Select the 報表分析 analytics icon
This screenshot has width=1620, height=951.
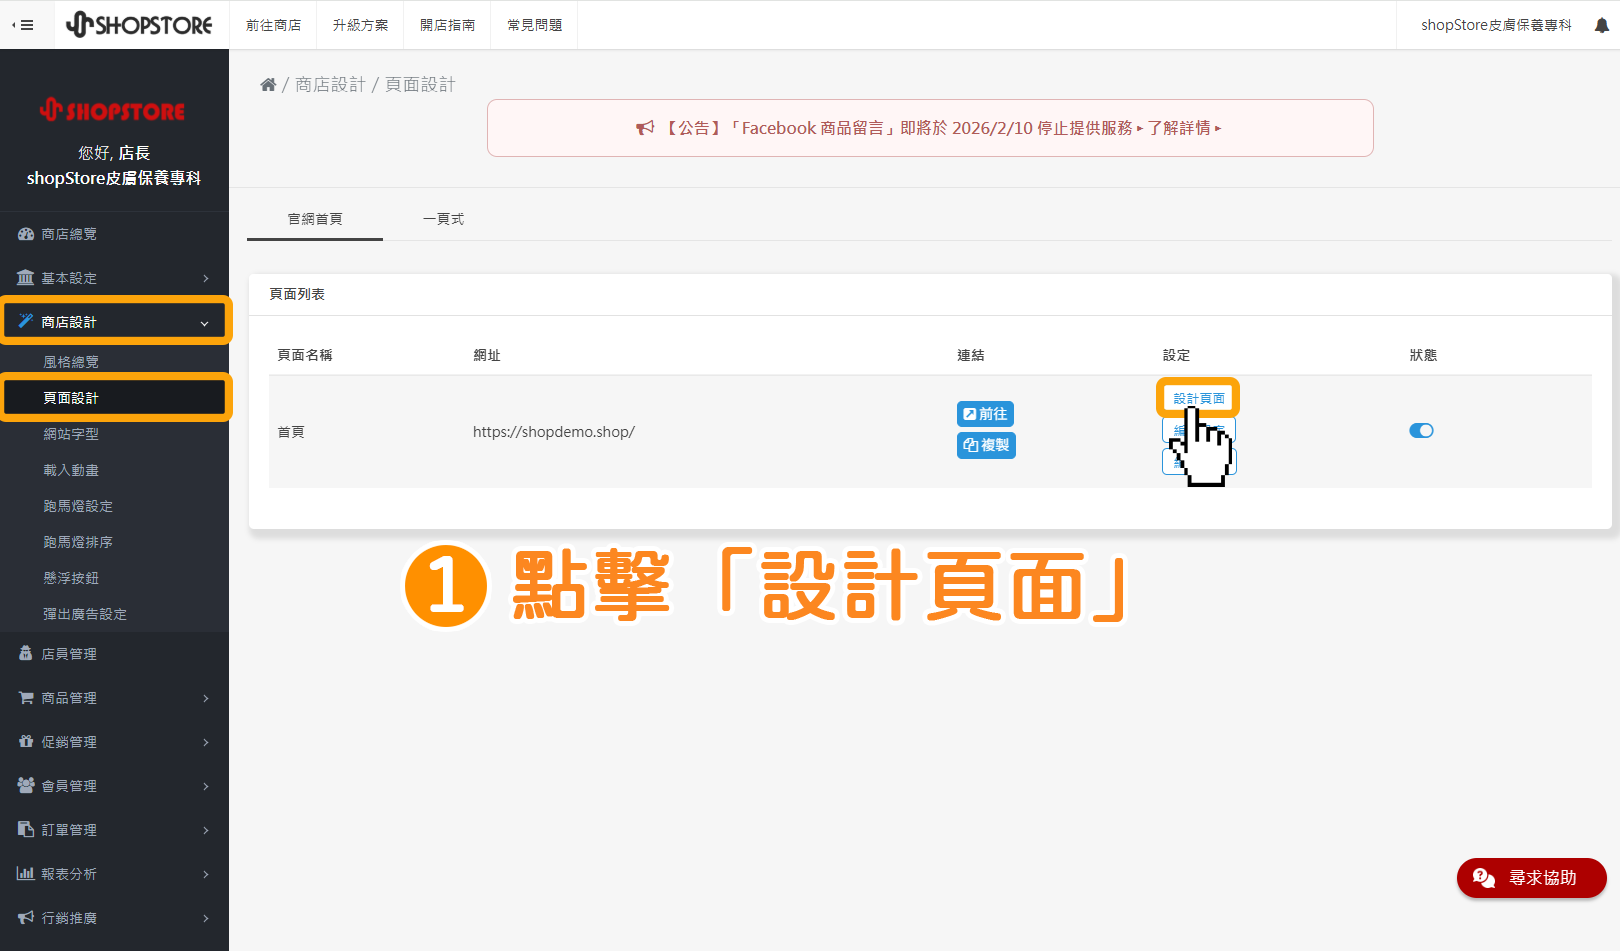25,873
